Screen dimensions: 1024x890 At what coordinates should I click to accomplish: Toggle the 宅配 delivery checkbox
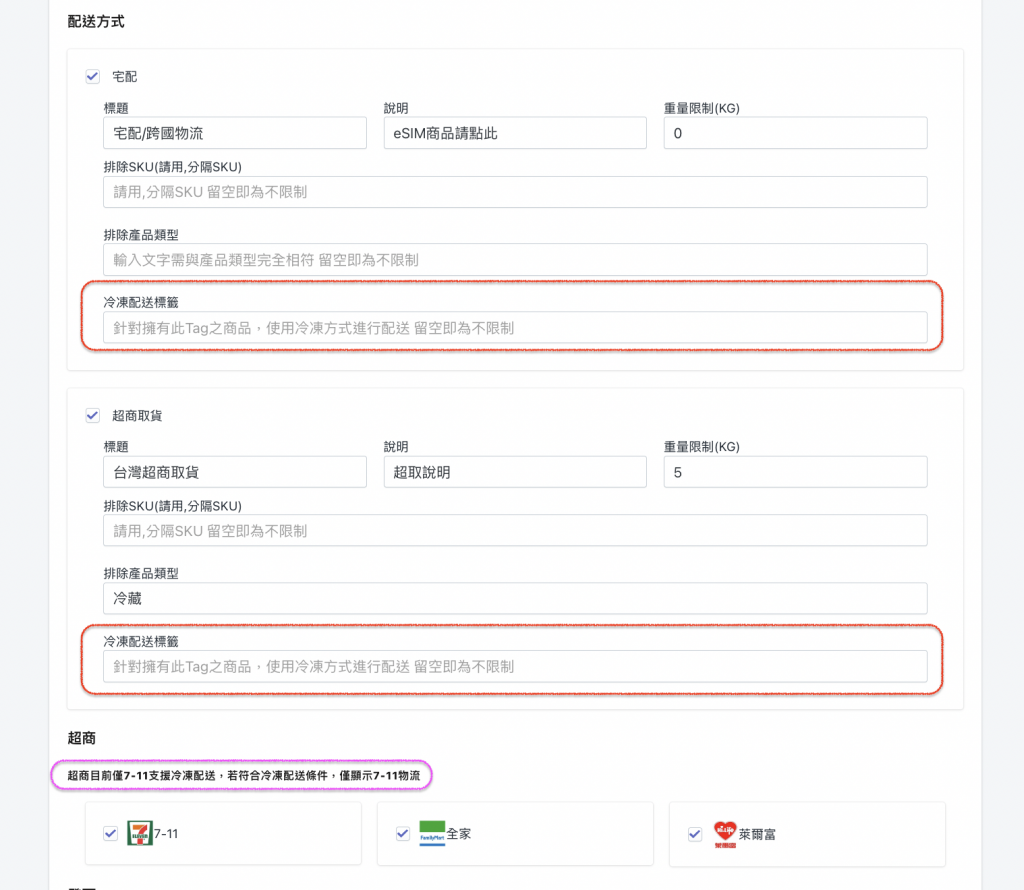pos(93,76)
